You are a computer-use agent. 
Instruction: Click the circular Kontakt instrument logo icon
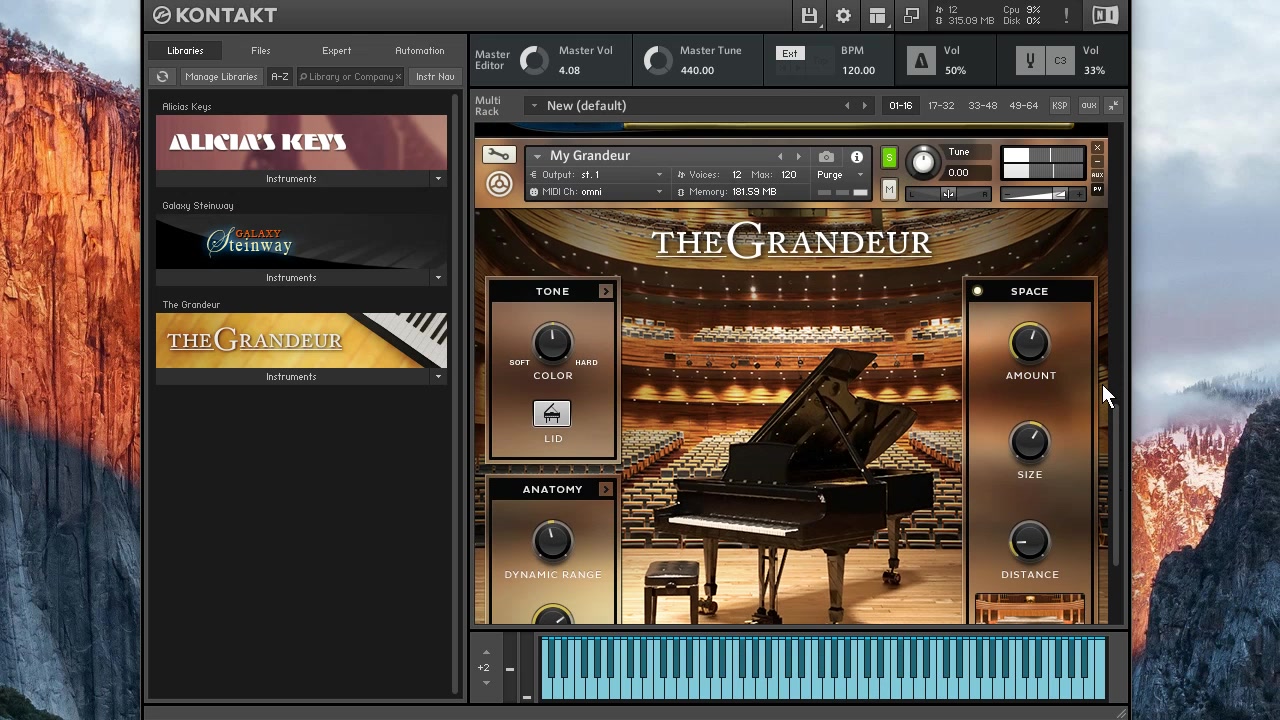[498, 184]
